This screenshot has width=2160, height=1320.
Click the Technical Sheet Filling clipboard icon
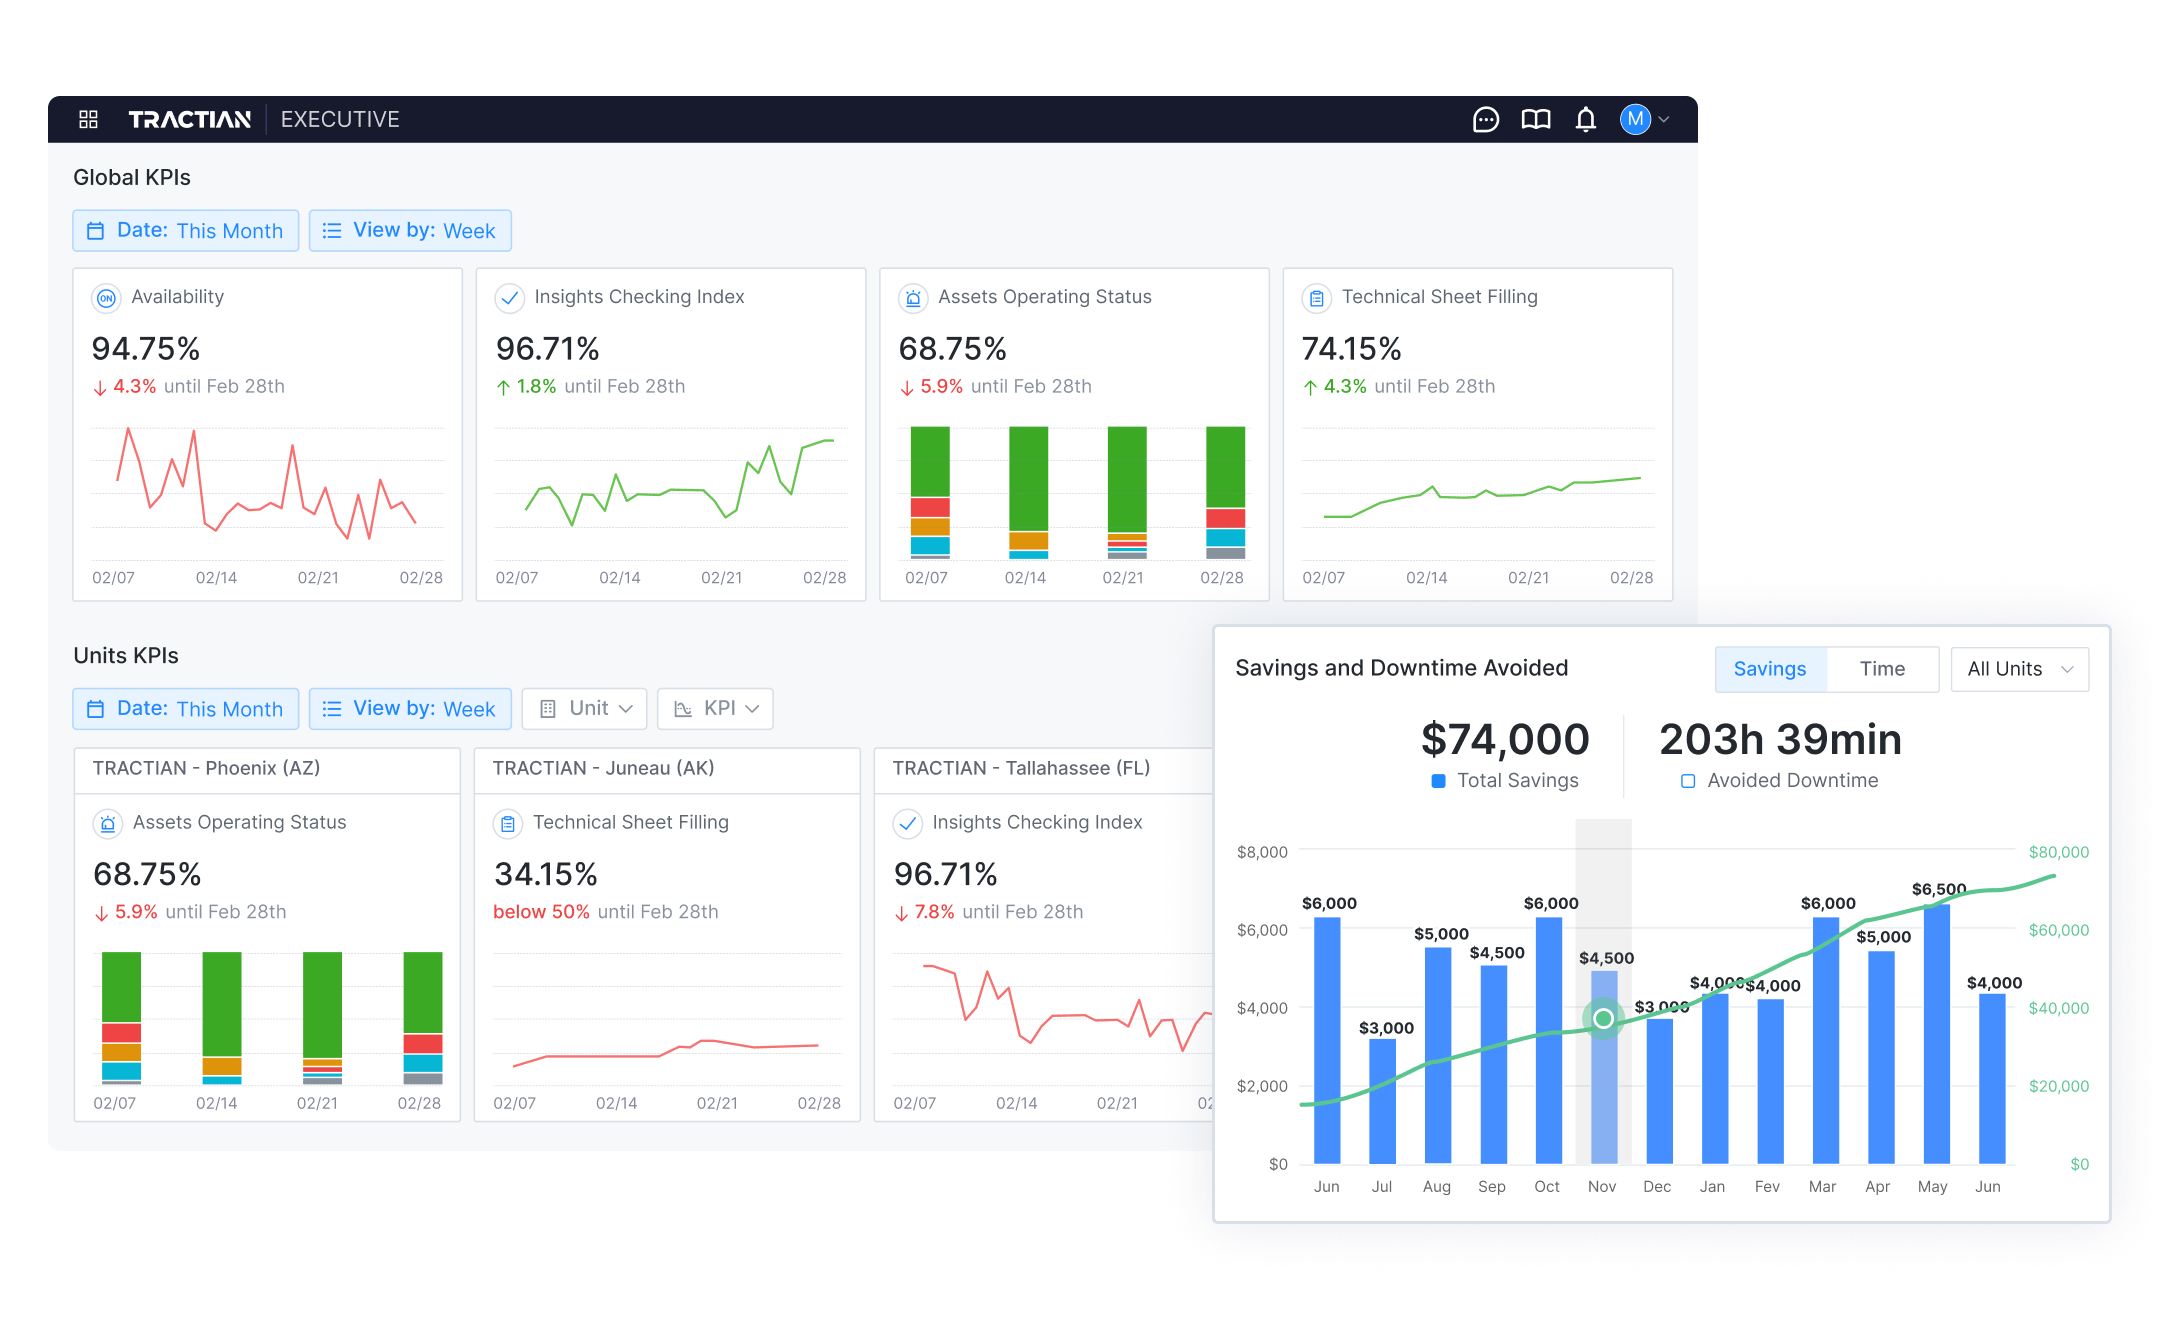[1316, 298]
